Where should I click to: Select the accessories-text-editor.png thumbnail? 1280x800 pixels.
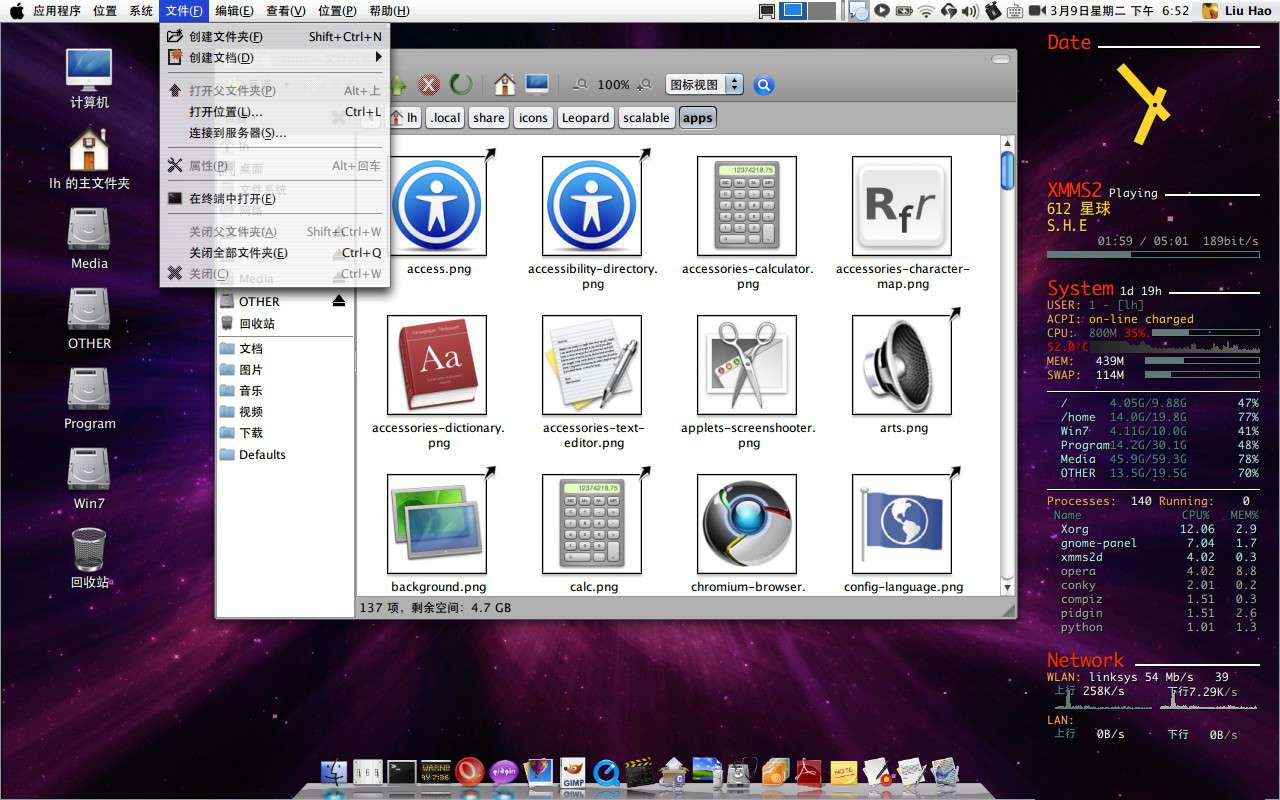click(x=592, y=365)
